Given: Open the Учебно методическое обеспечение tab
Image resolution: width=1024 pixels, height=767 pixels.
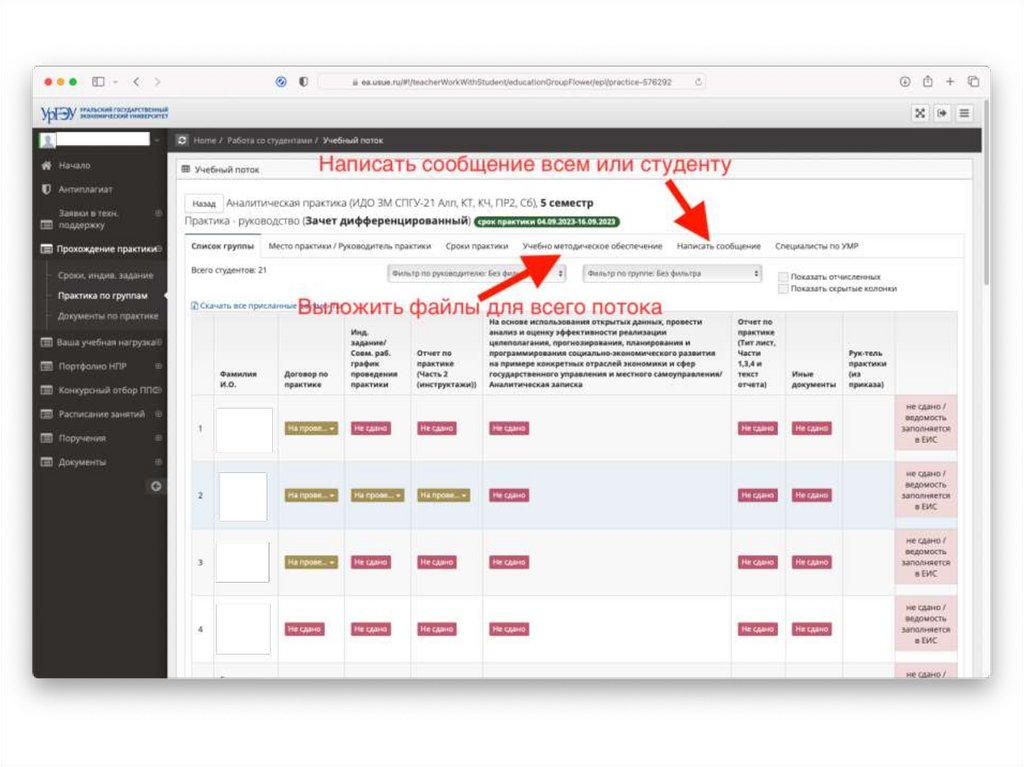Looking at the screenshot, I should (x=592, y=246).
